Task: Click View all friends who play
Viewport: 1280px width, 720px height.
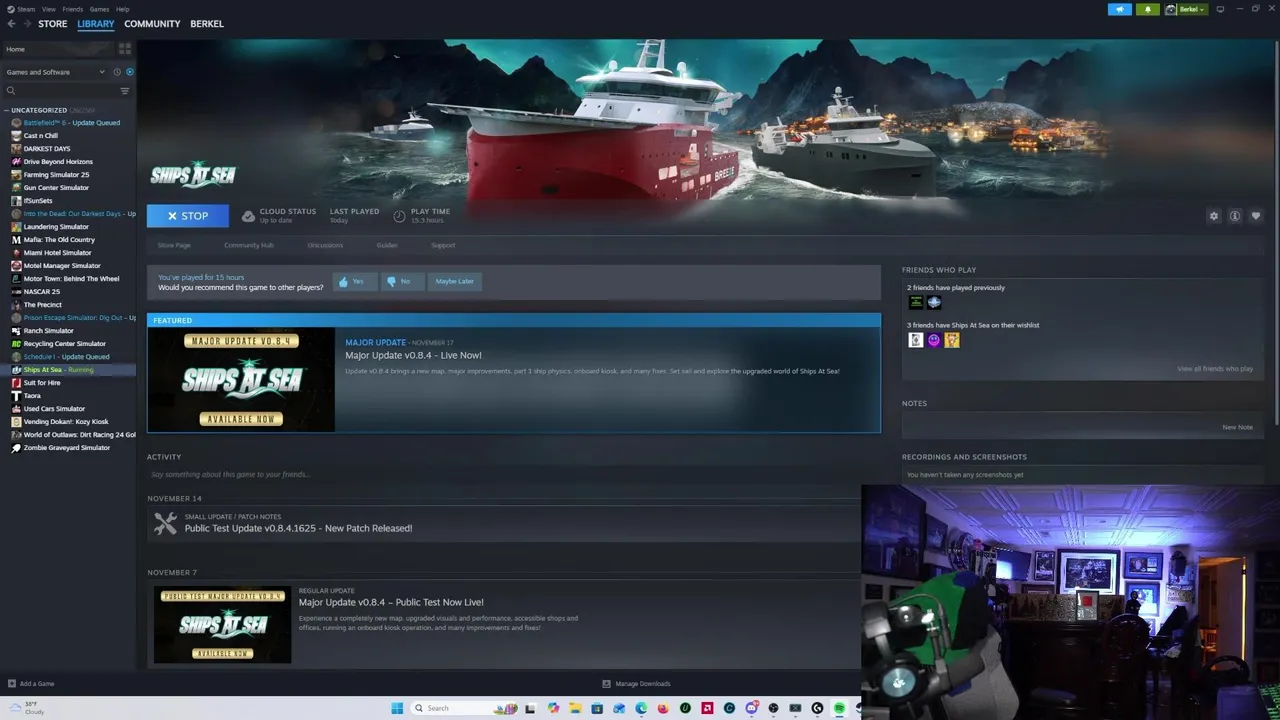Action: pos(1215,369)
